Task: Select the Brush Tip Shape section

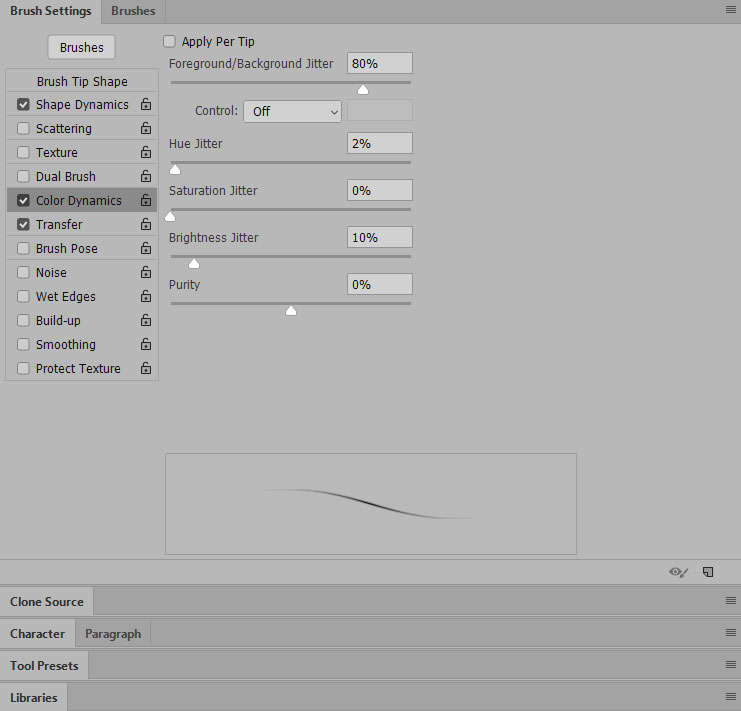Action: [82, 81]
